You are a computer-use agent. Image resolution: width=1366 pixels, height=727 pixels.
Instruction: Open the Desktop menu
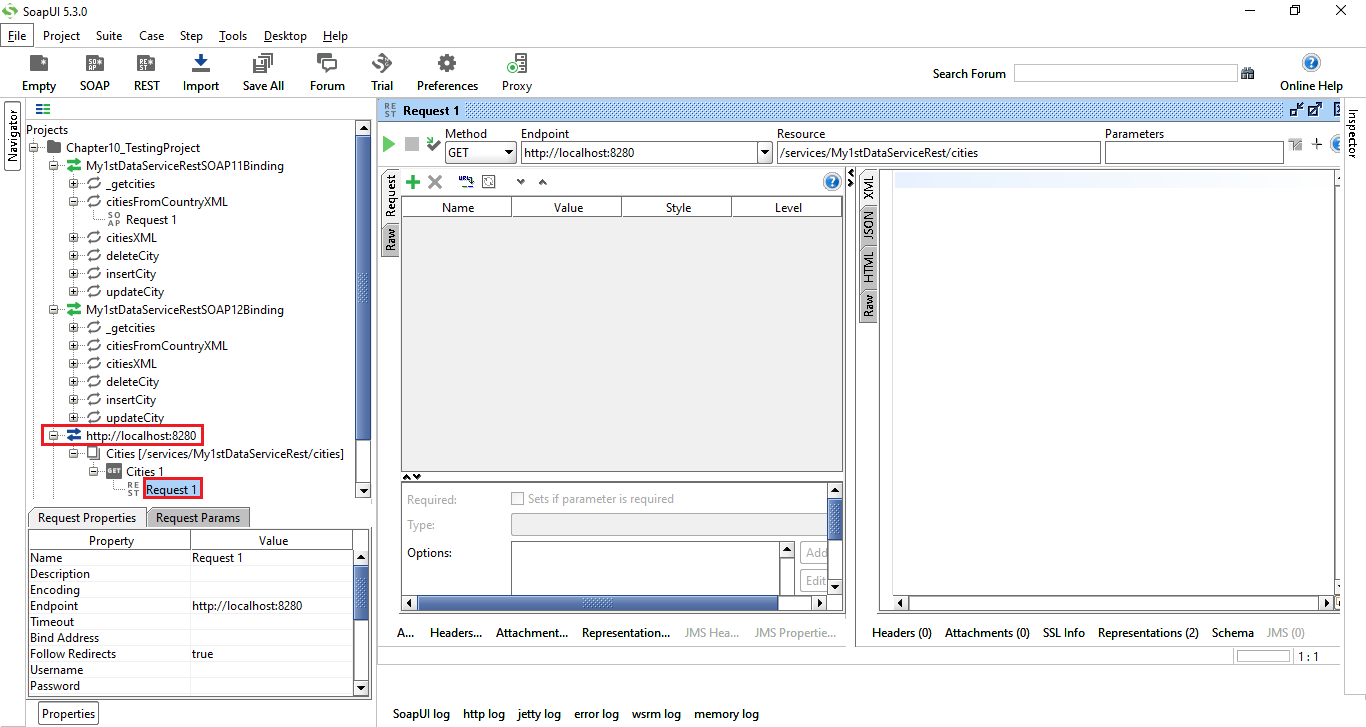click(x=285, y=36)
